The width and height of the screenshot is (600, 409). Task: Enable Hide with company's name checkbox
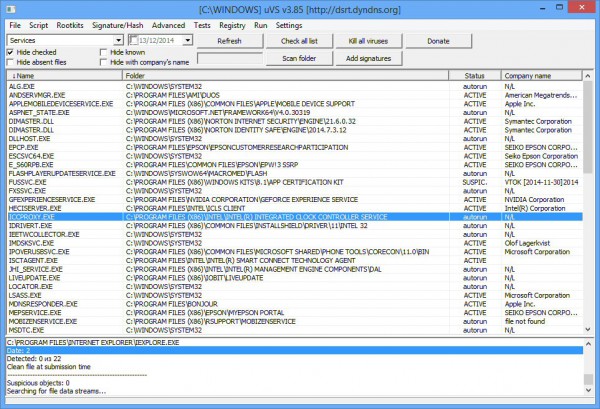pyautogui.click(x=103, y=62)
